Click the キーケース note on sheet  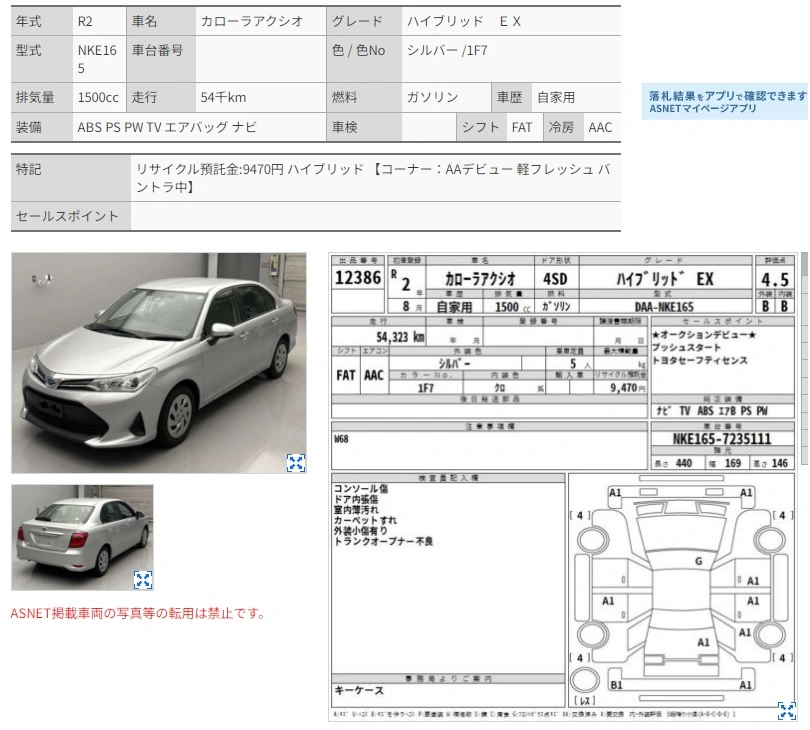pyautogui.click(x=359, y=691)
